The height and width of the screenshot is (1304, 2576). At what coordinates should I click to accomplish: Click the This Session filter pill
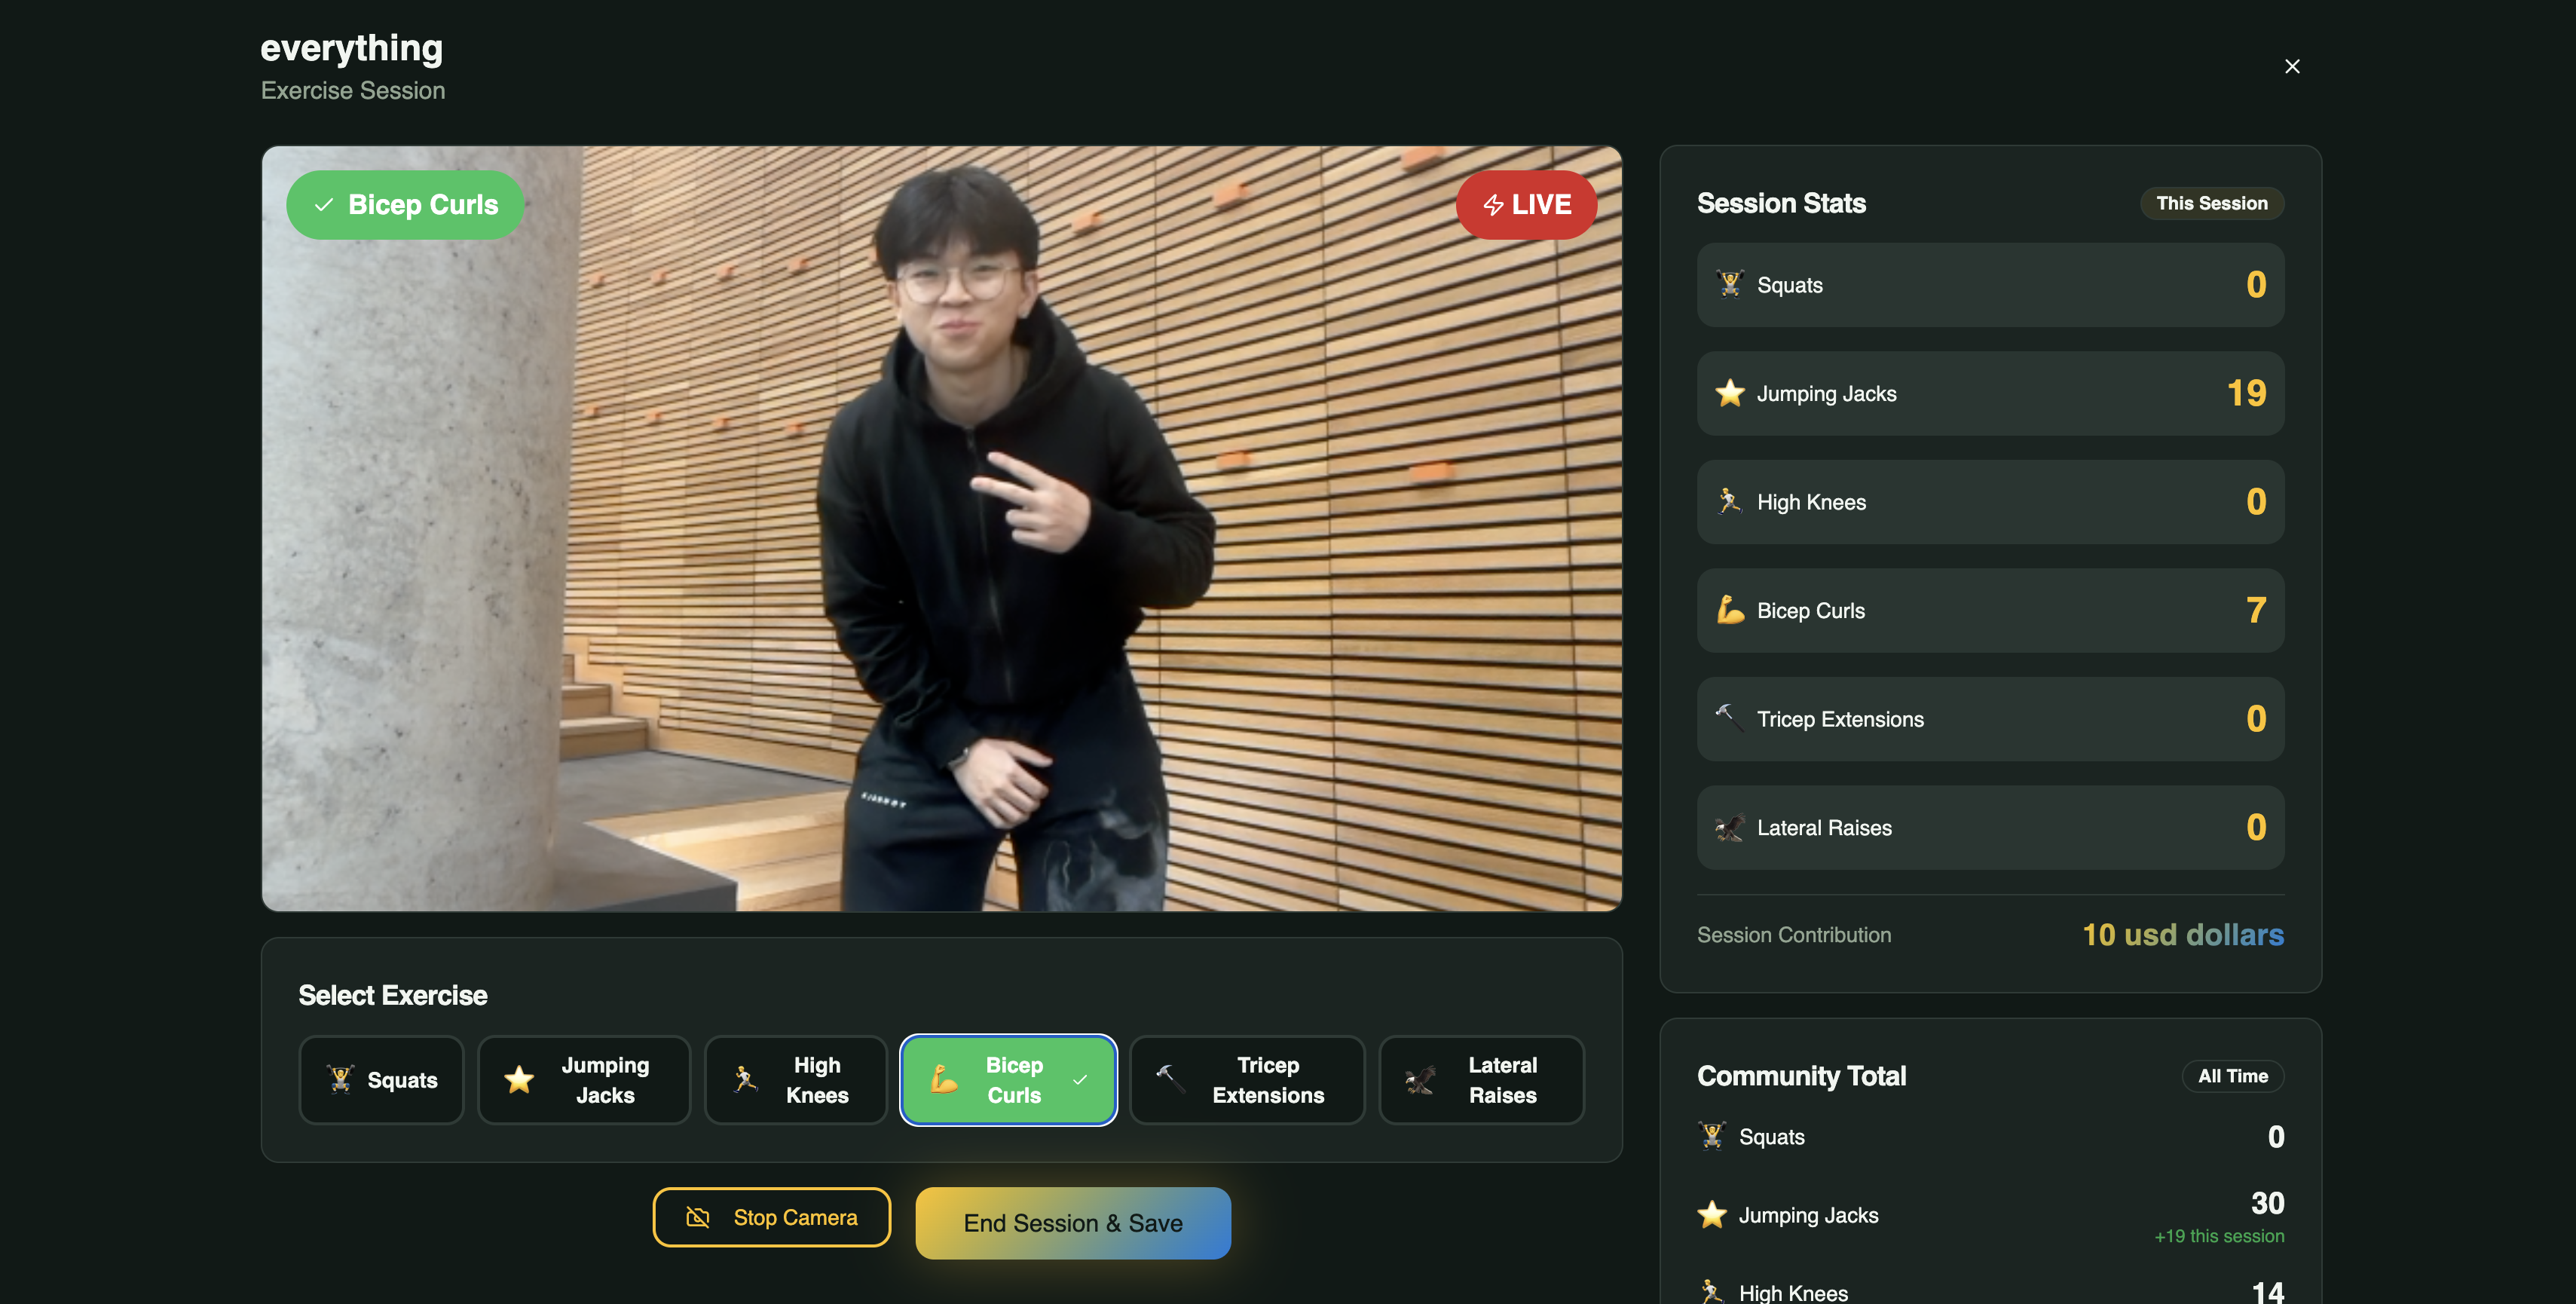click(2211, 203)
